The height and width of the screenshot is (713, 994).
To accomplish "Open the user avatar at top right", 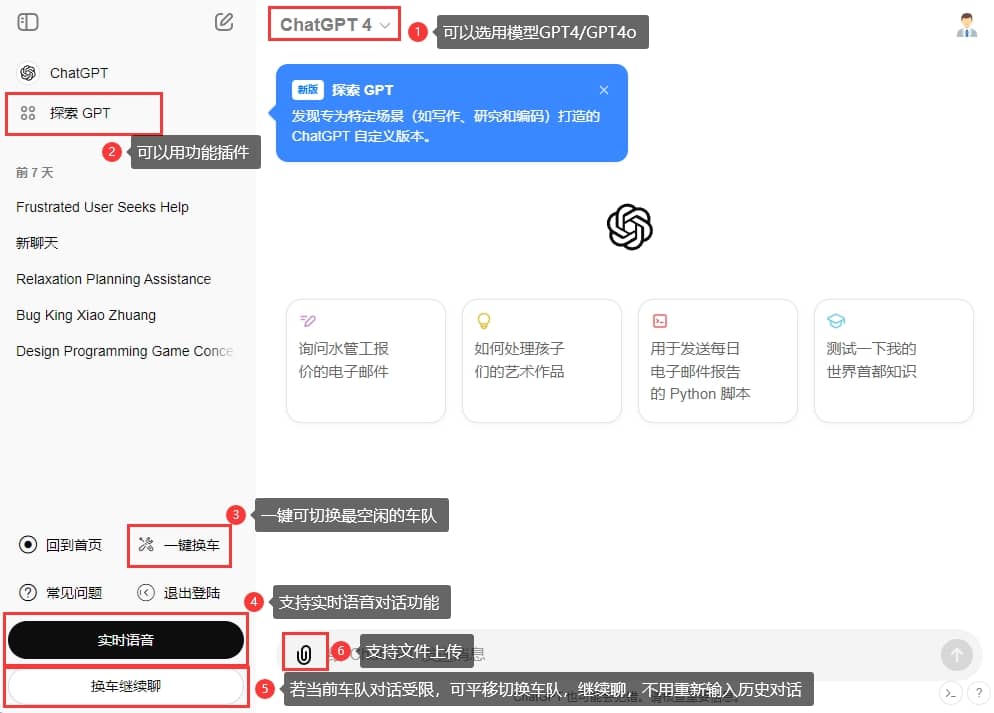I will click(x=966, y=25).
